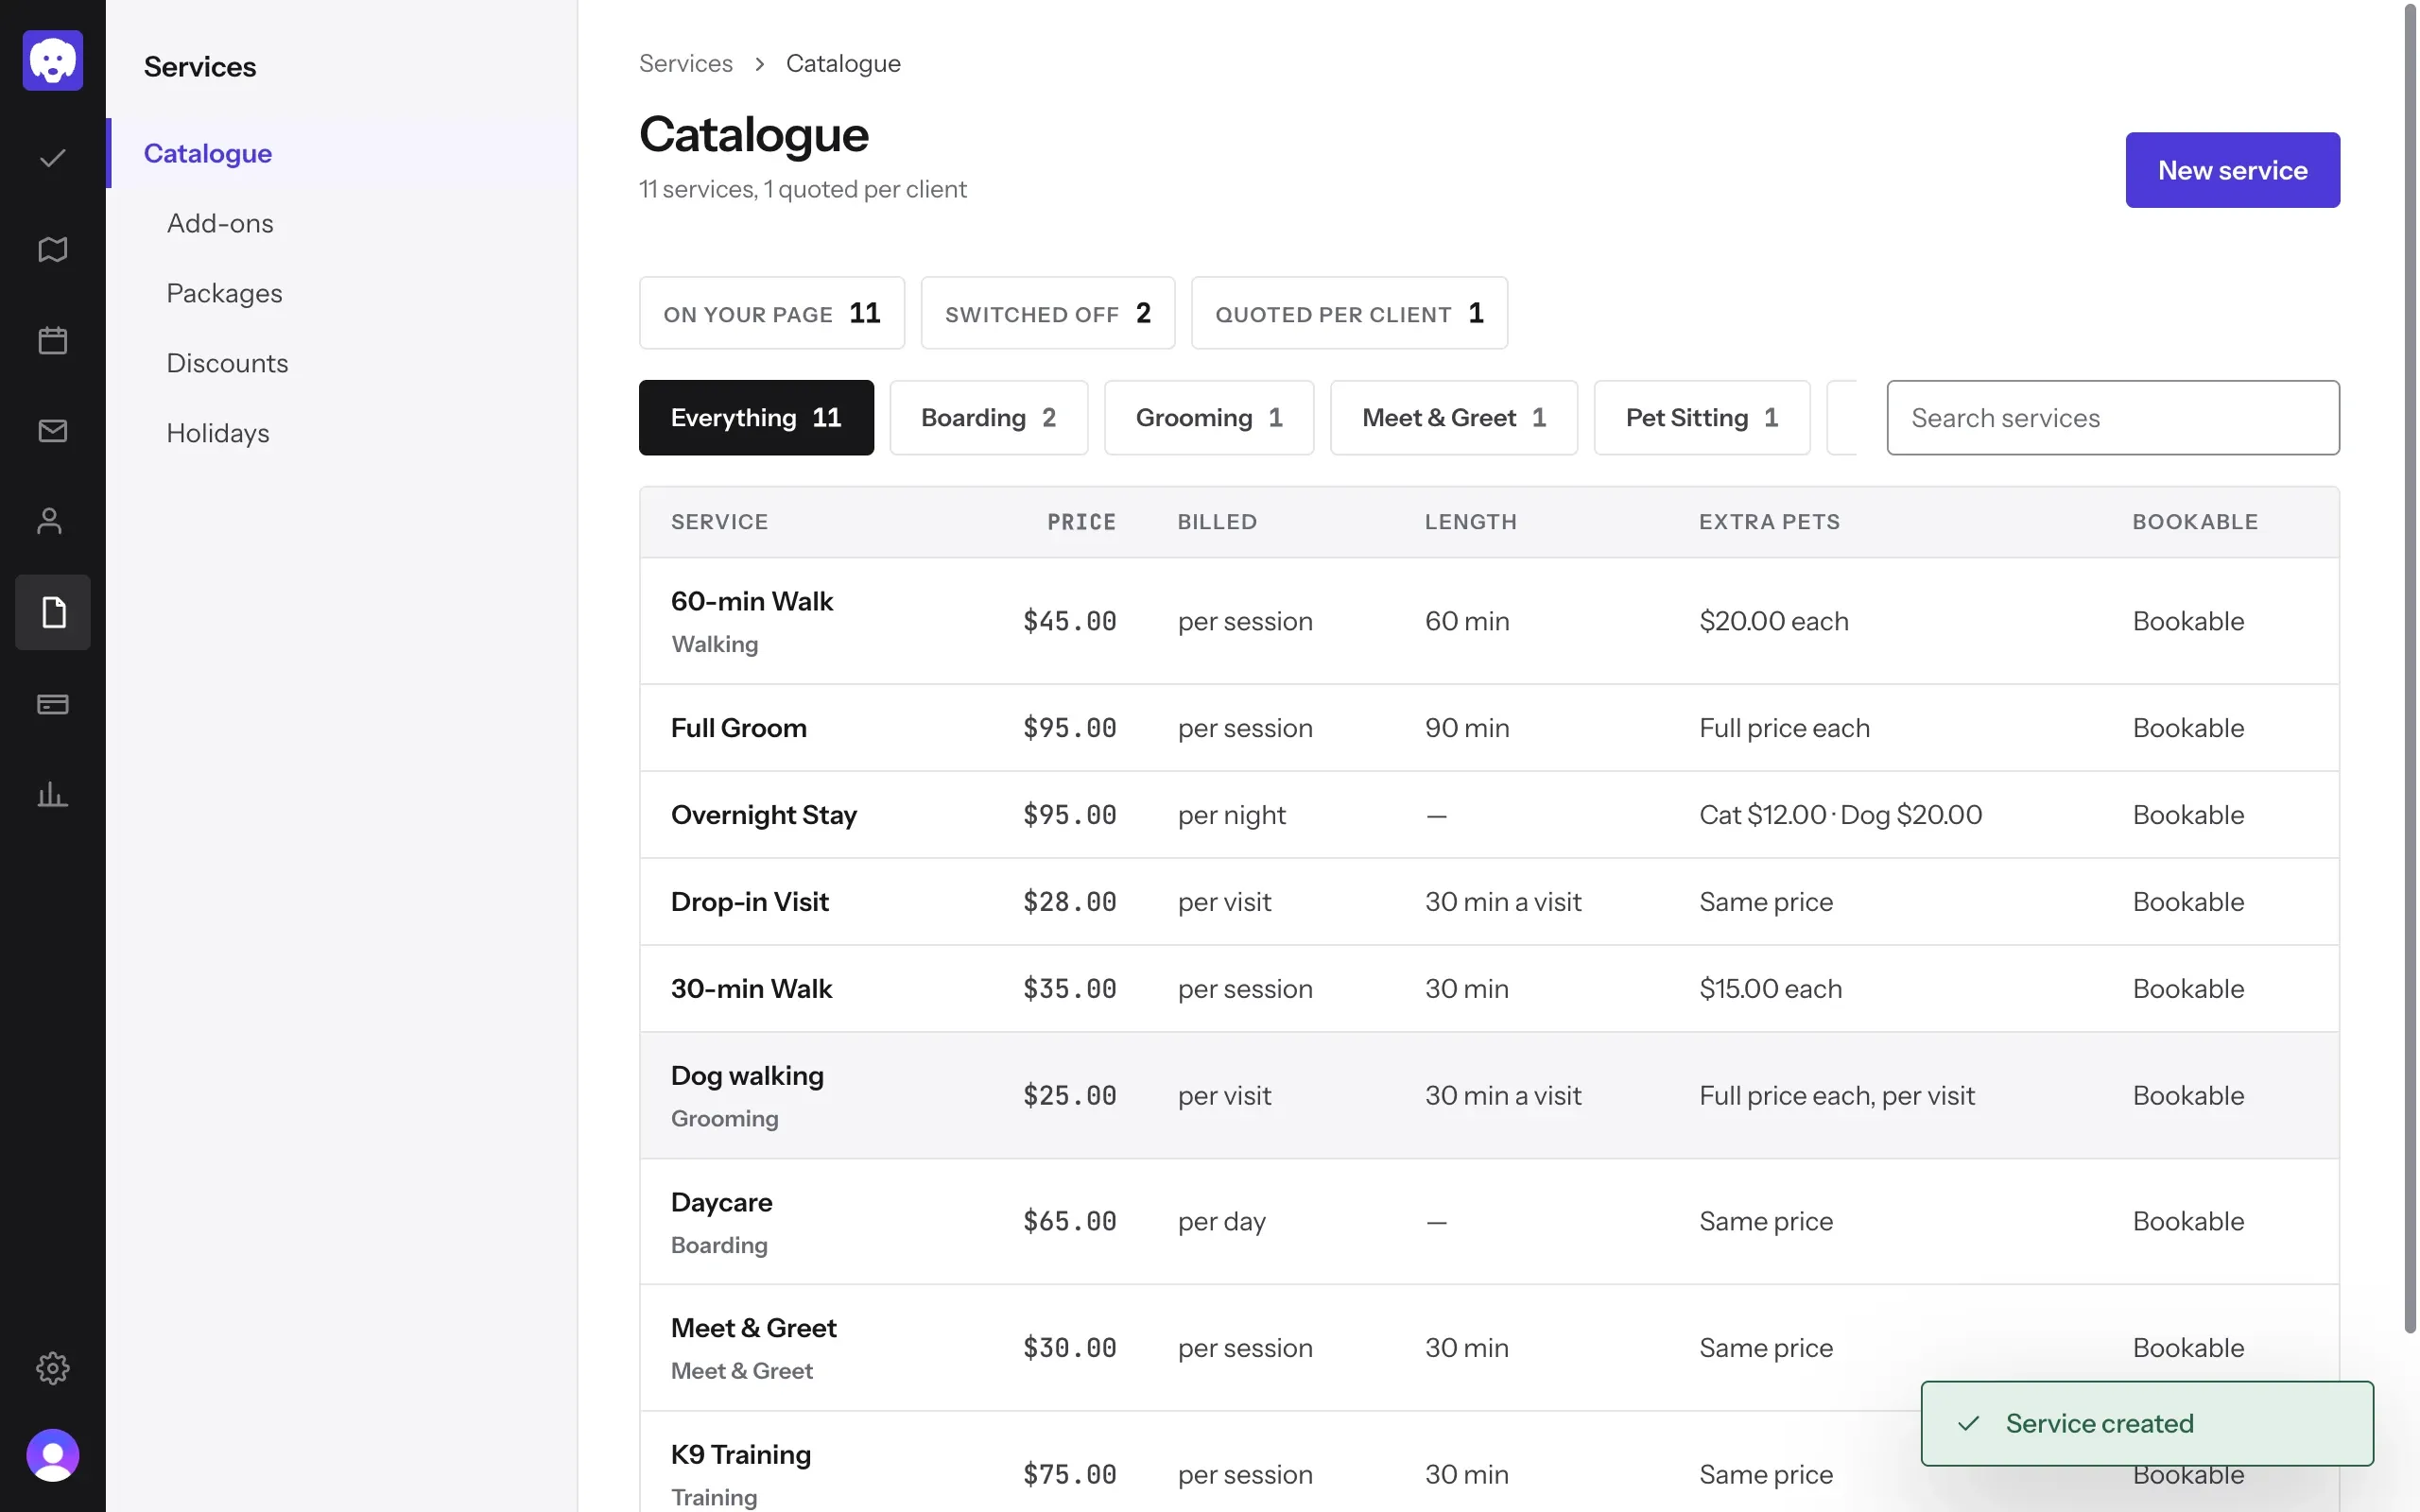Open Discounts in the Services menu

click(x=228, y=363)
